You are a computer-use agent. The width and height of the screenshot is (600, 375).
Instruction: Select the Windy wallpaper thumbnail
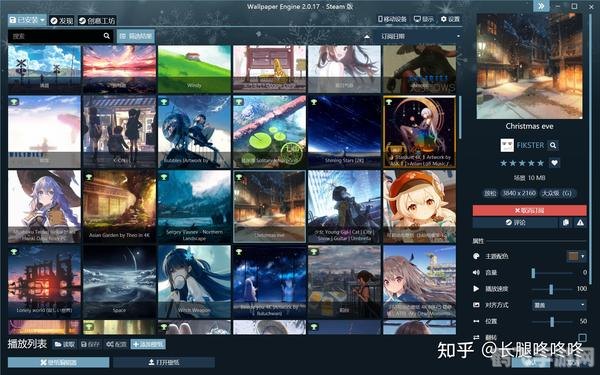[194, 69]
